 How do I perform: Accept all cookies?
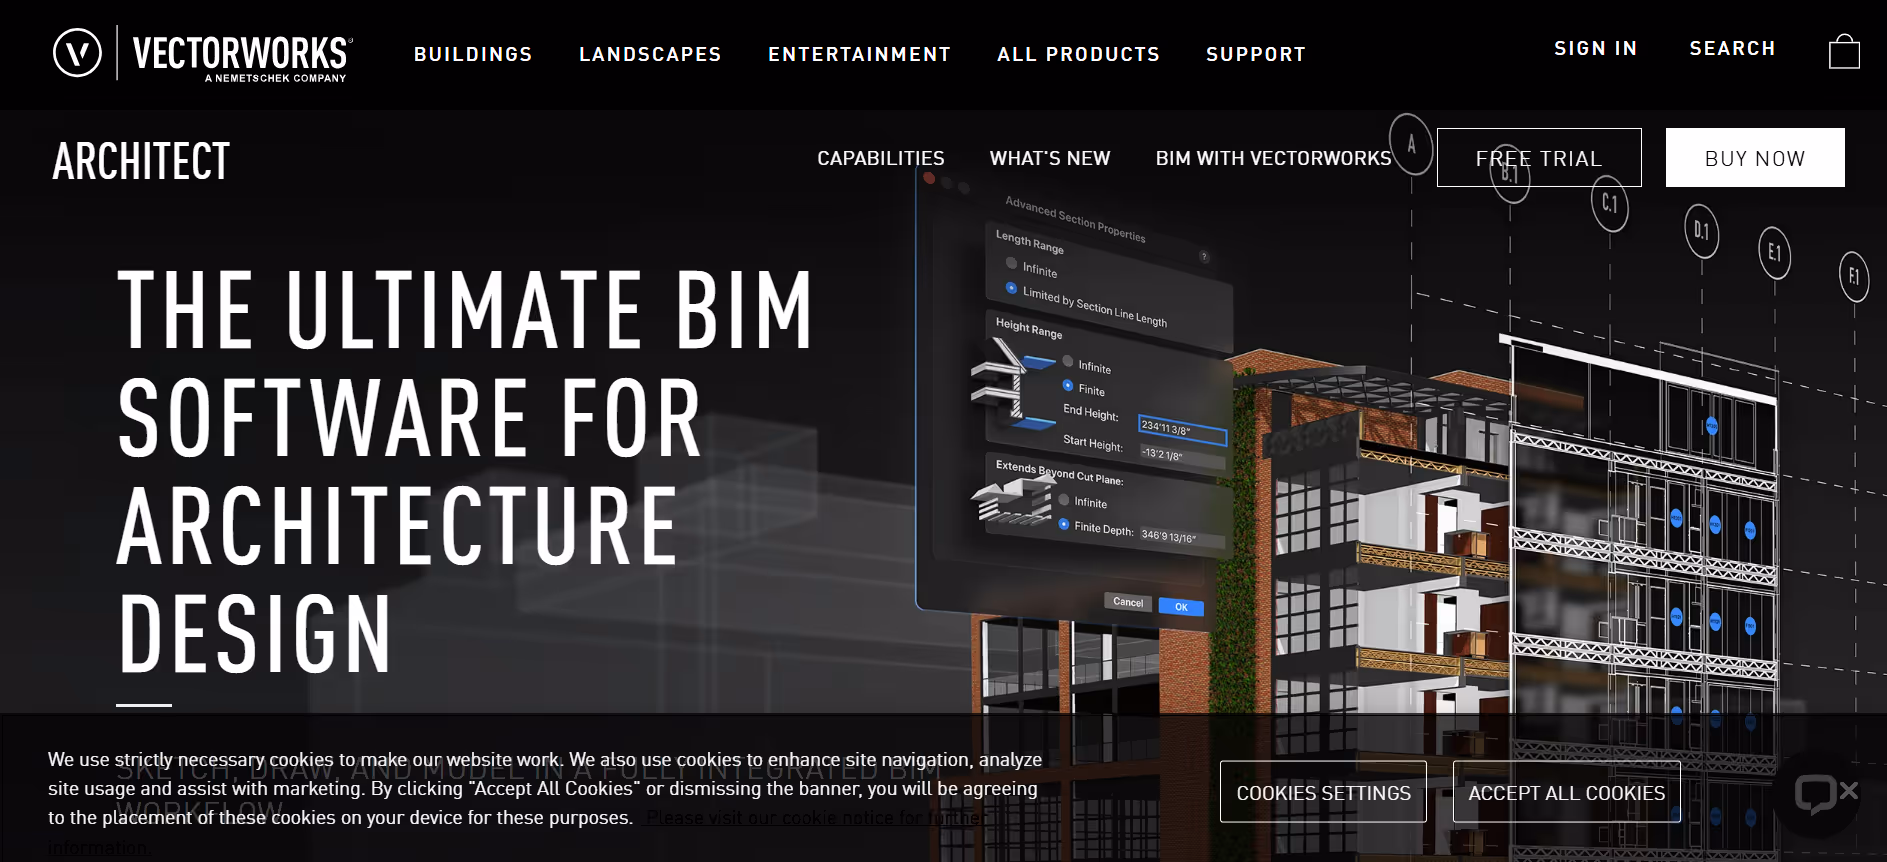1566,792
